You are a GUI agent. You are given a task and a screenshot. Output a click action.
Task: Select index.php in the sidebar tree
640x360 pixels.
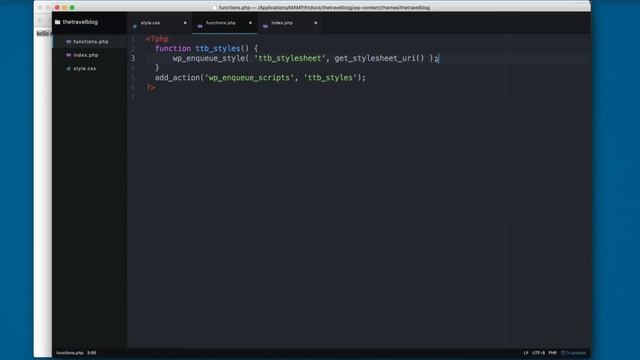(x=86, y=55)
